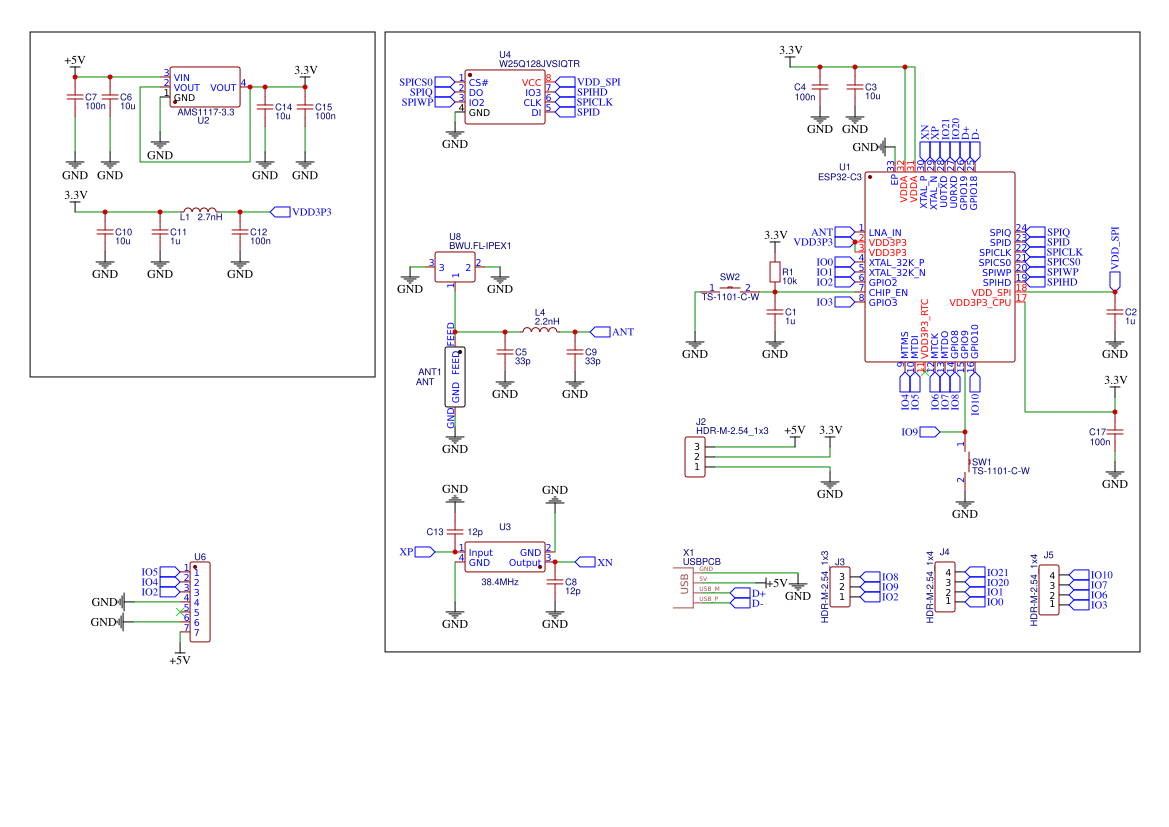The height and width of the screenshot is (827, 1169).
Task: Select the AMS1117-3.3 regulator U2 symbol
Action: 205,87
